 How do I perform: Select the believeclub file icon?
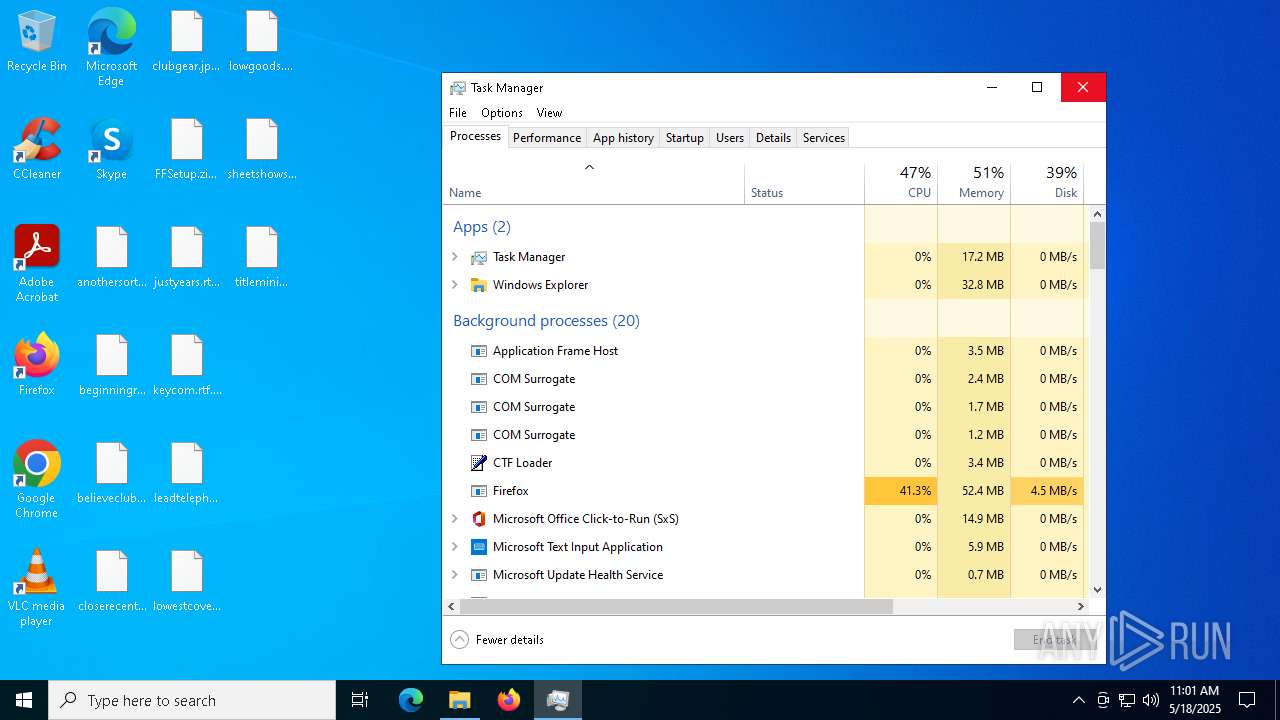(x=112, y=474)
